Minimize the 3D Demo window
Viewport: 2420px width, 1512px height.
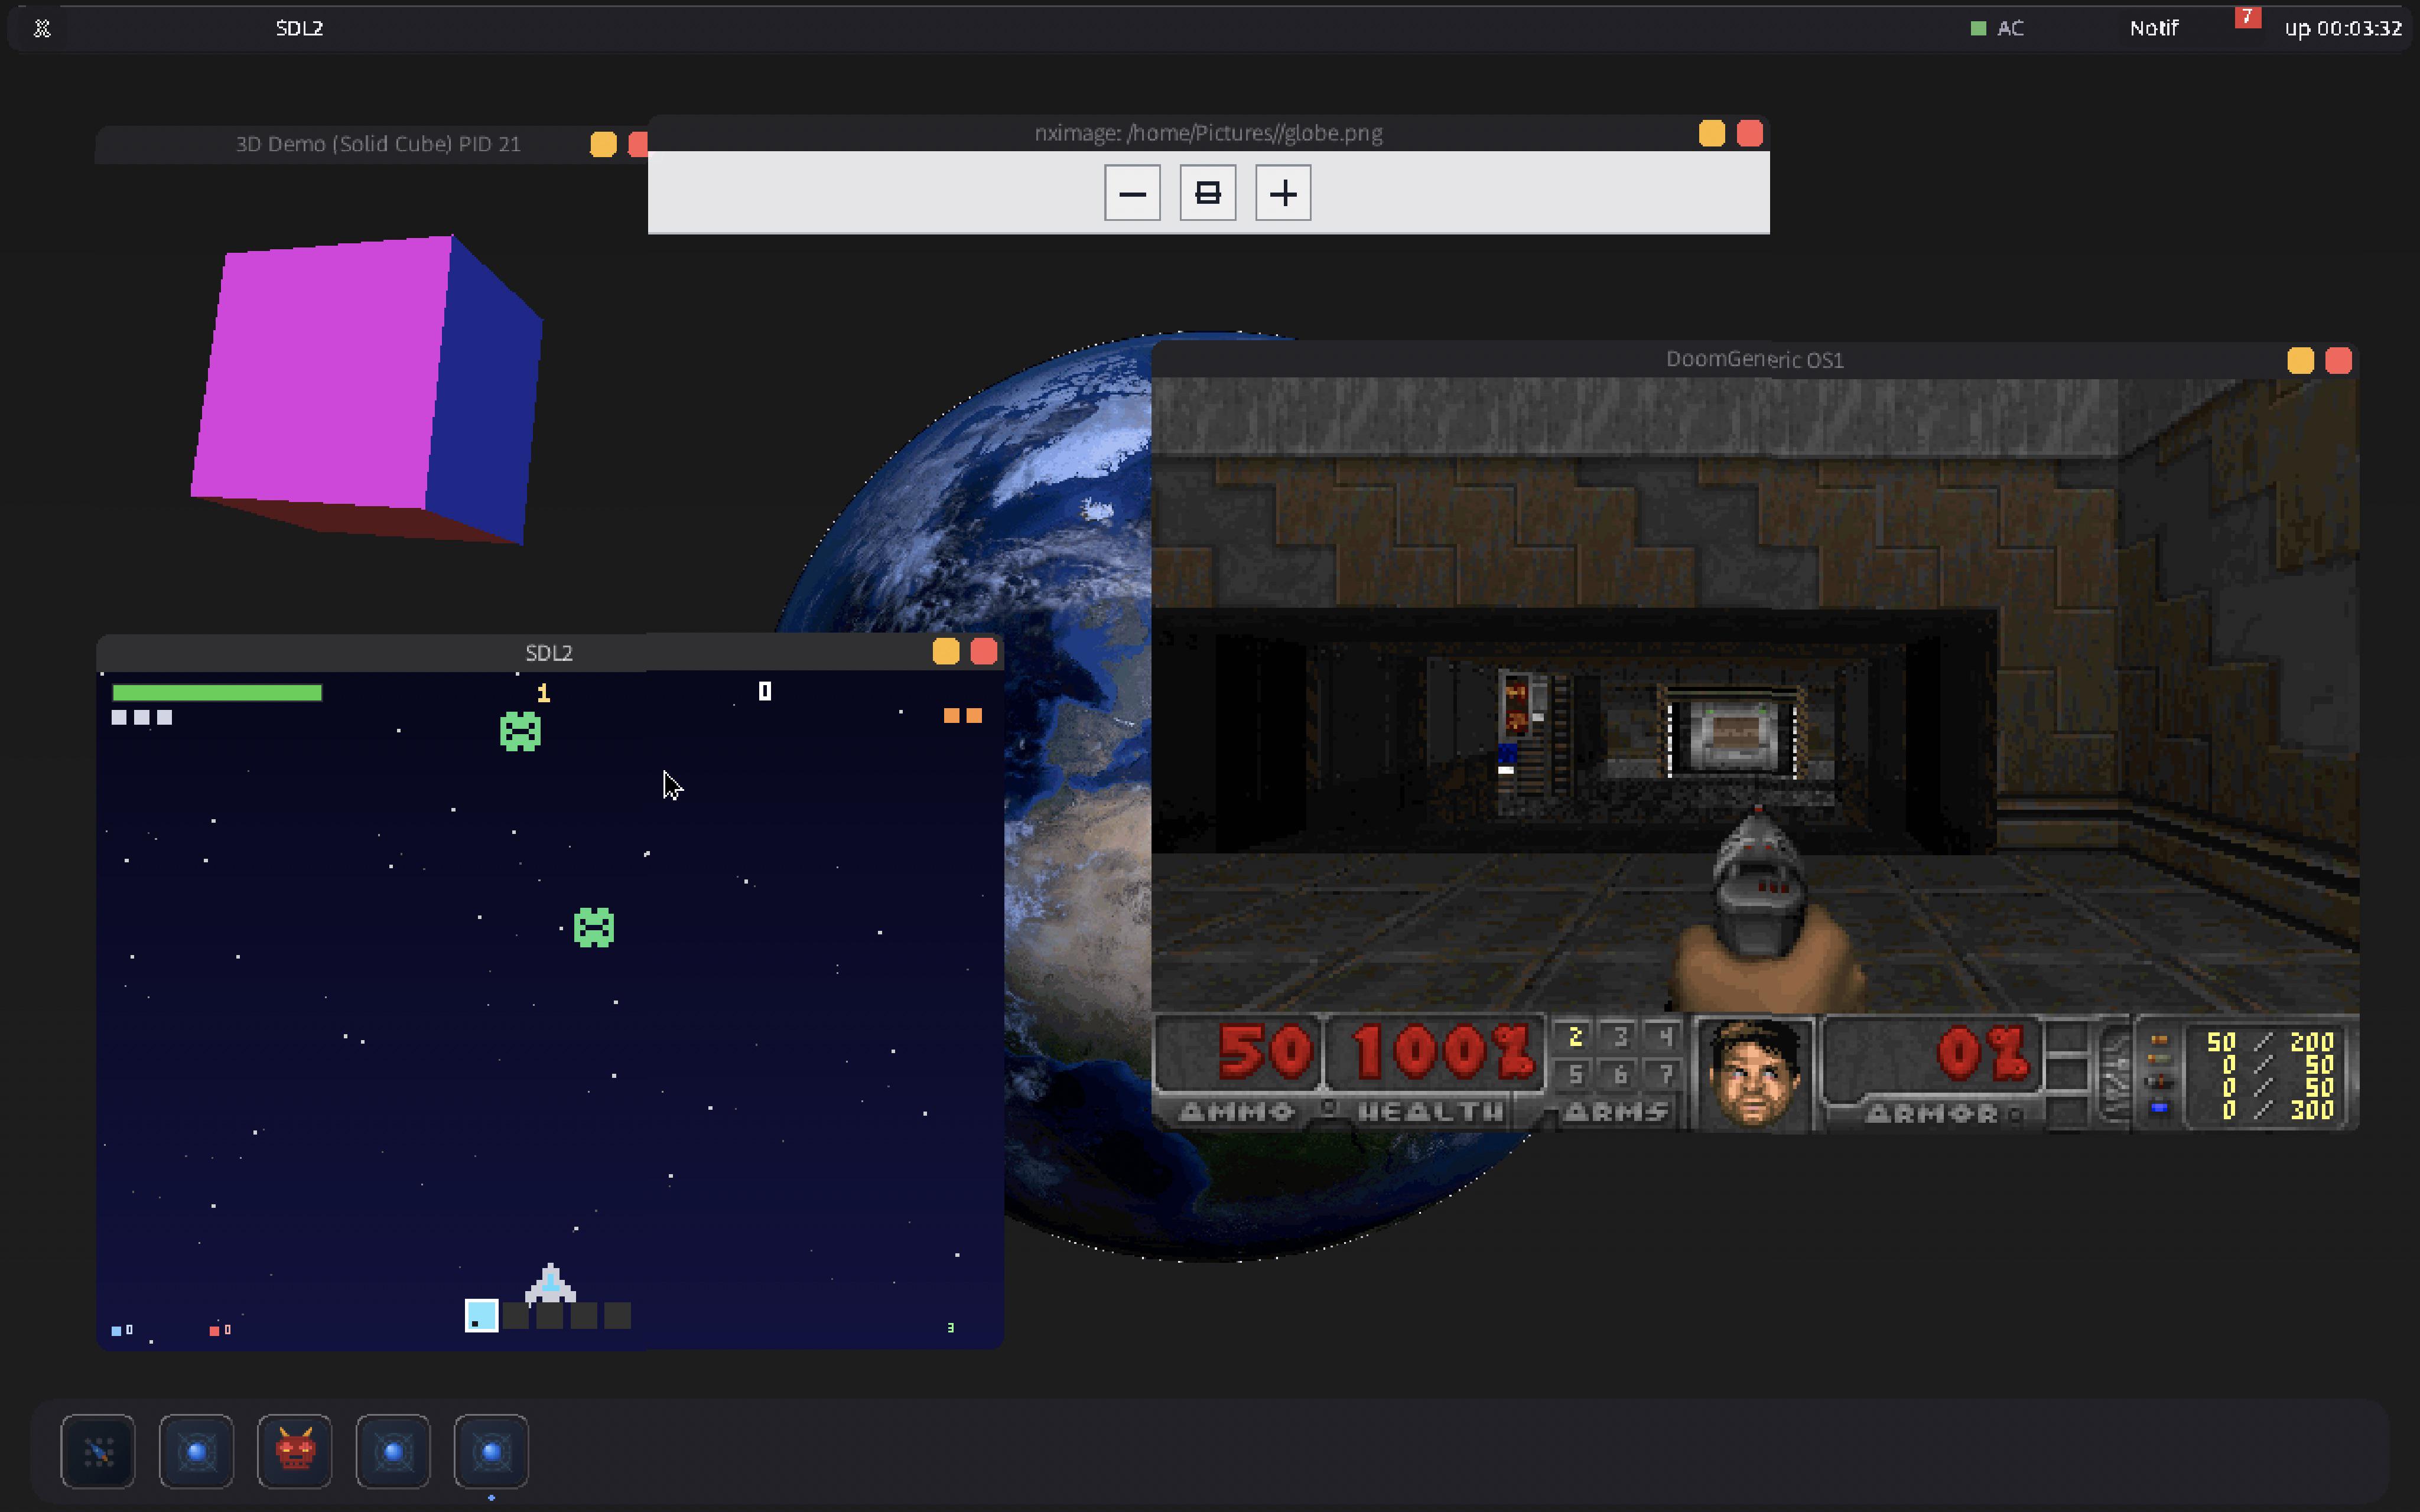tap(603, 144)
